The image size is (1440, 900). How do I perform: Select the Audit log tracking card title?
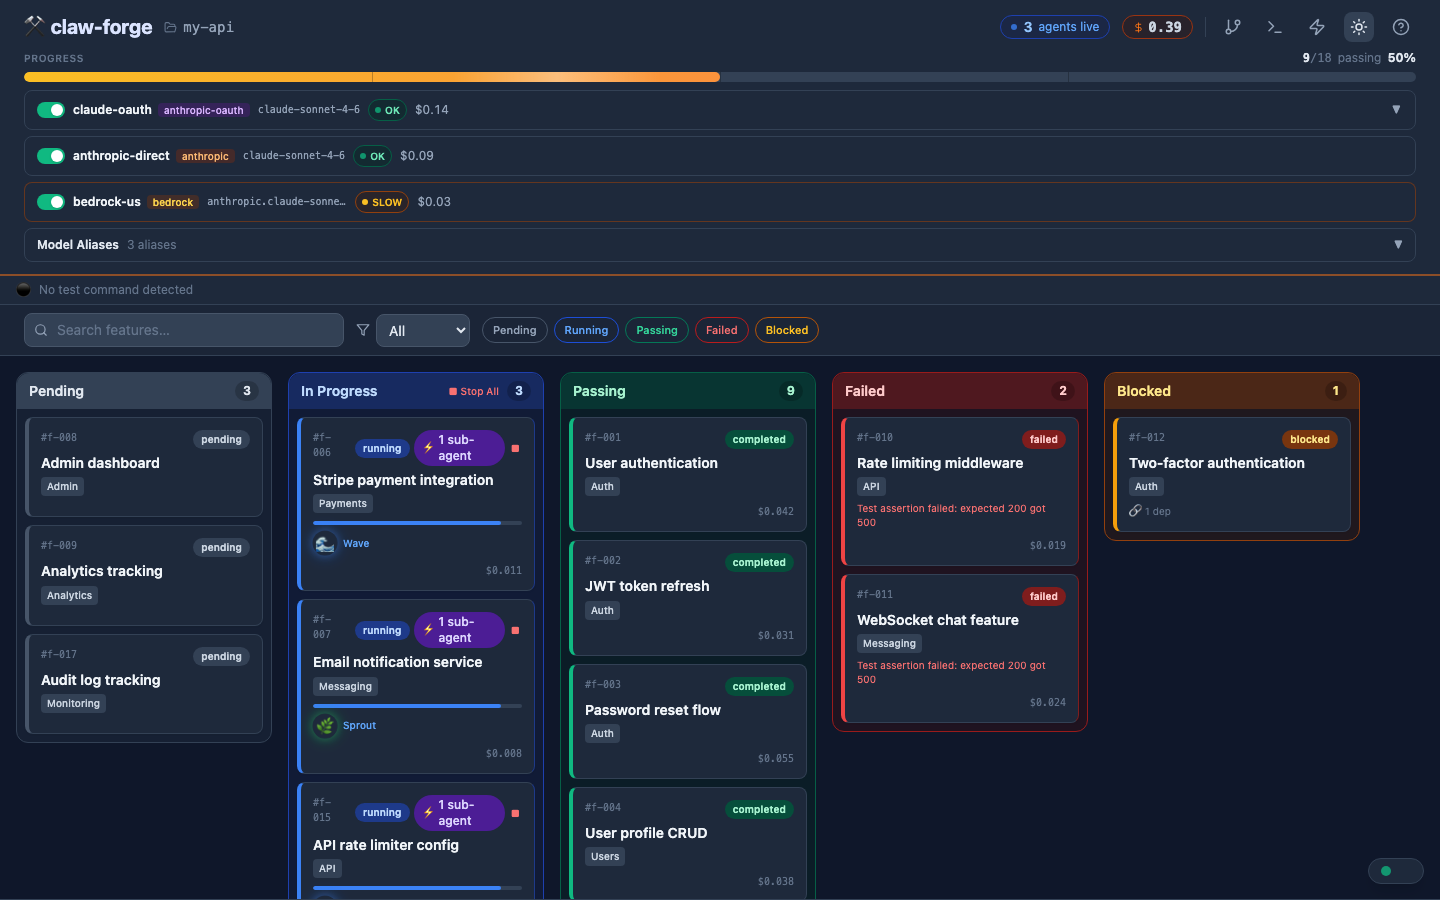[x=101, y=680]
